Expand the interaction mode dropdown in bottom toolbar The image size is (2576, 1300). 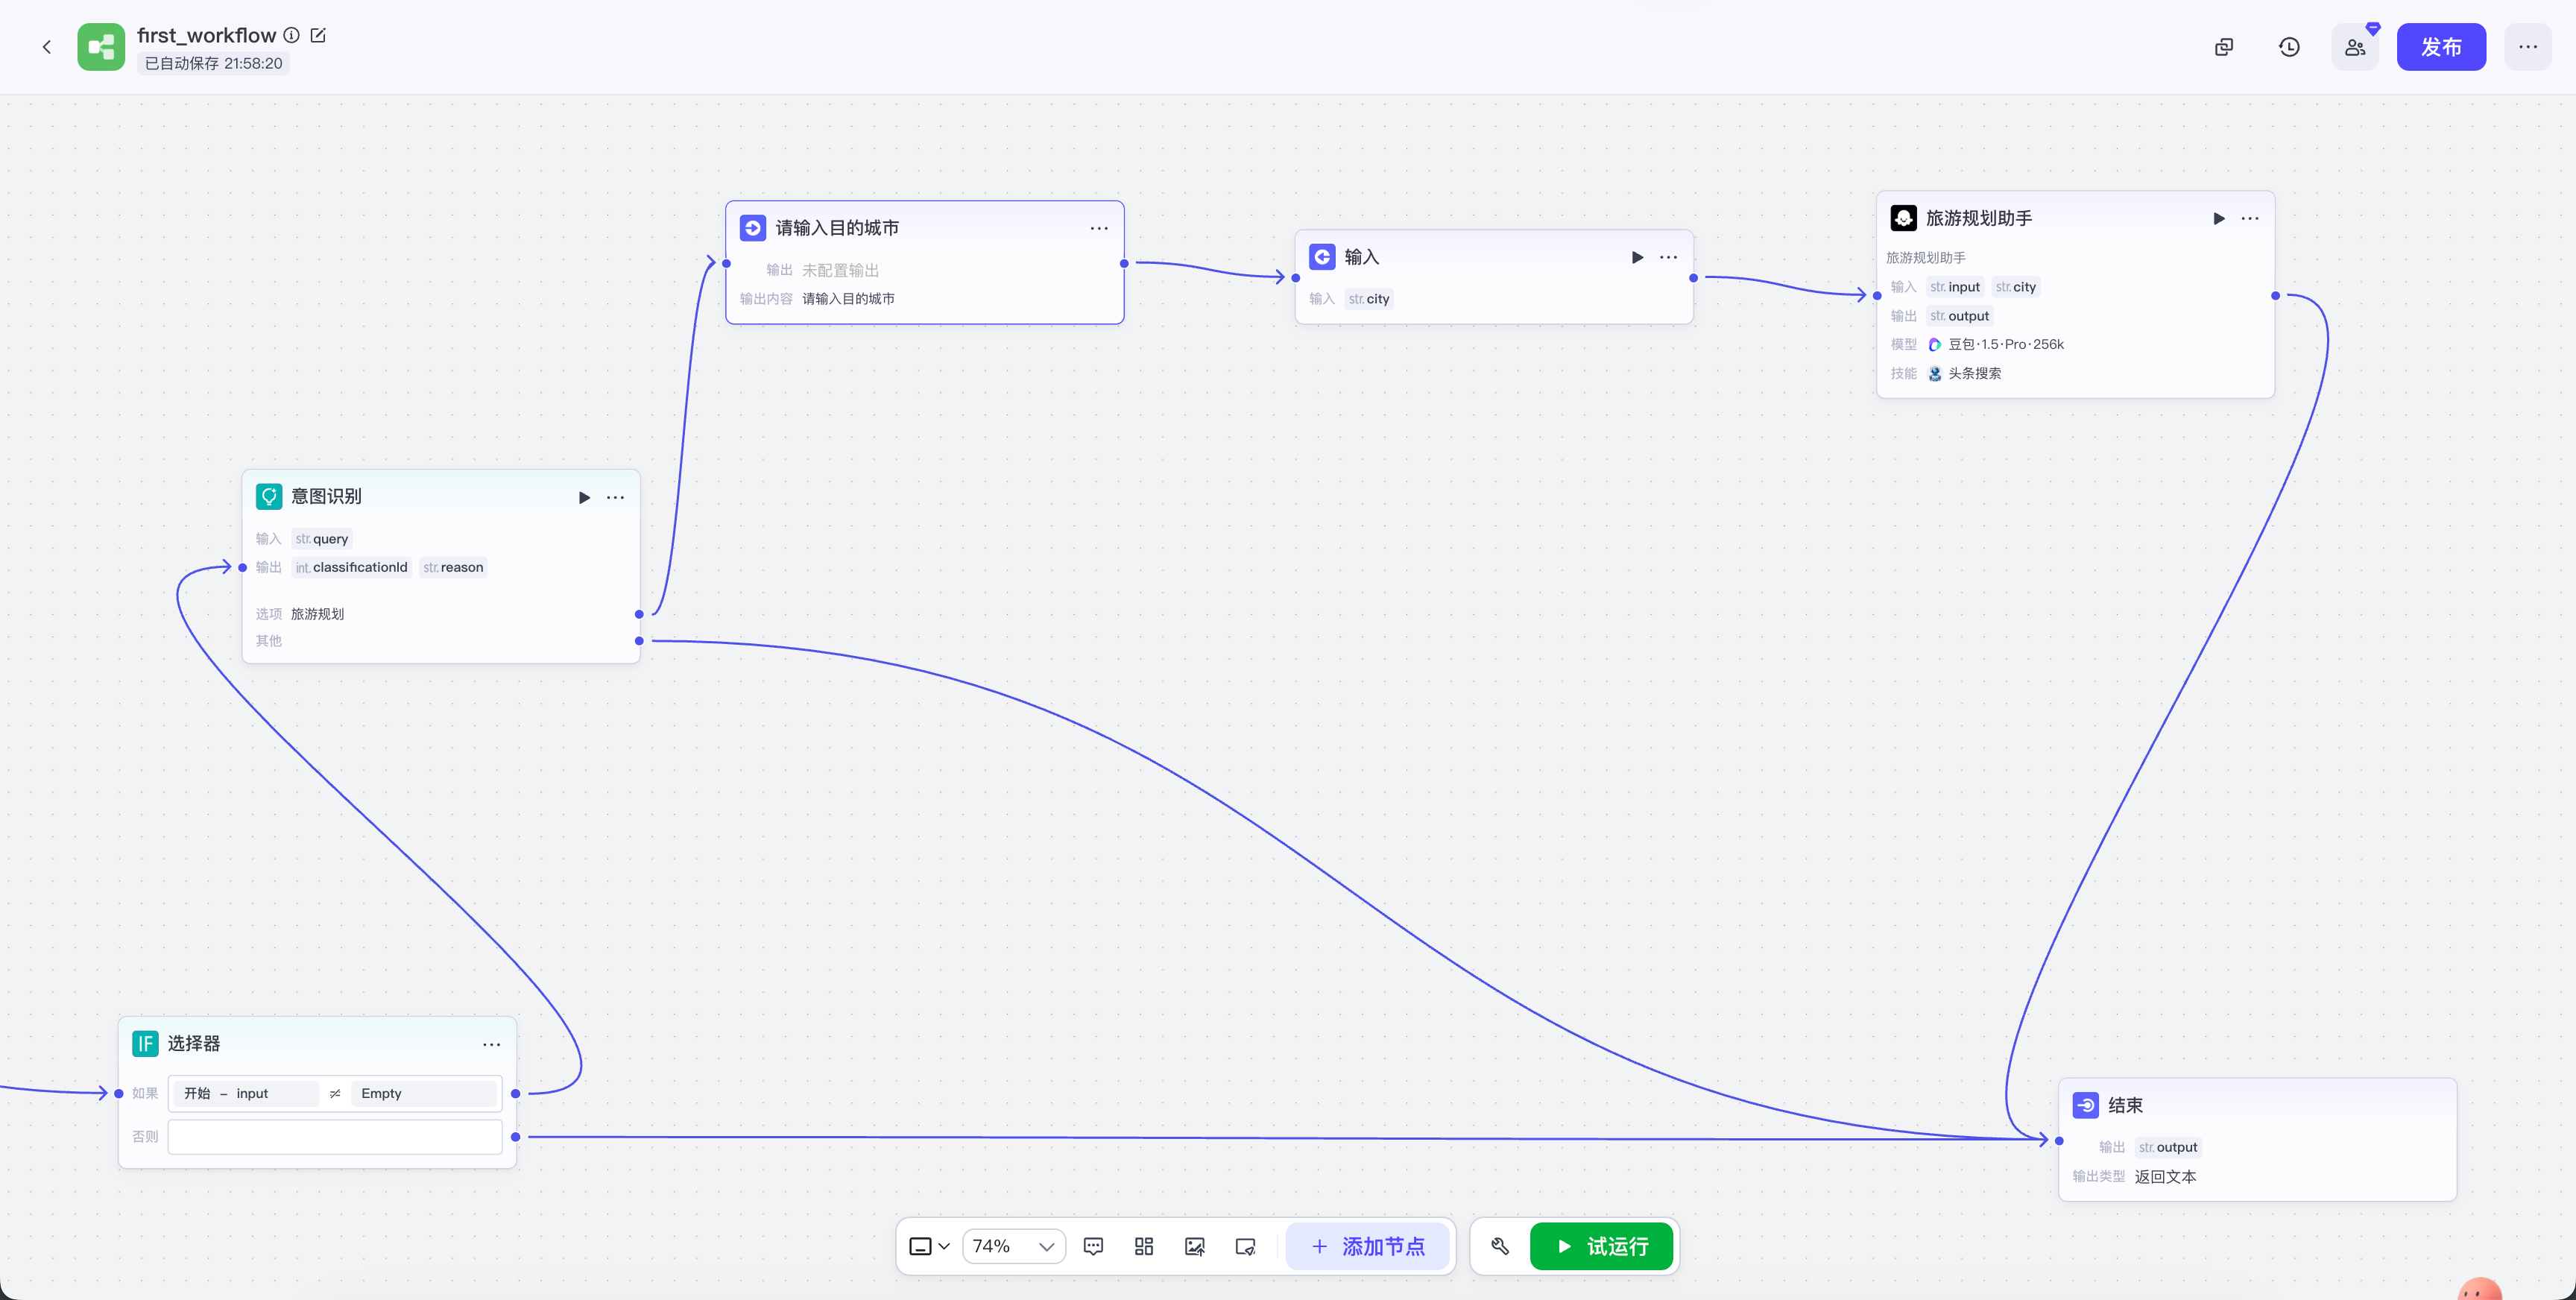click(x=929, y=1246)
